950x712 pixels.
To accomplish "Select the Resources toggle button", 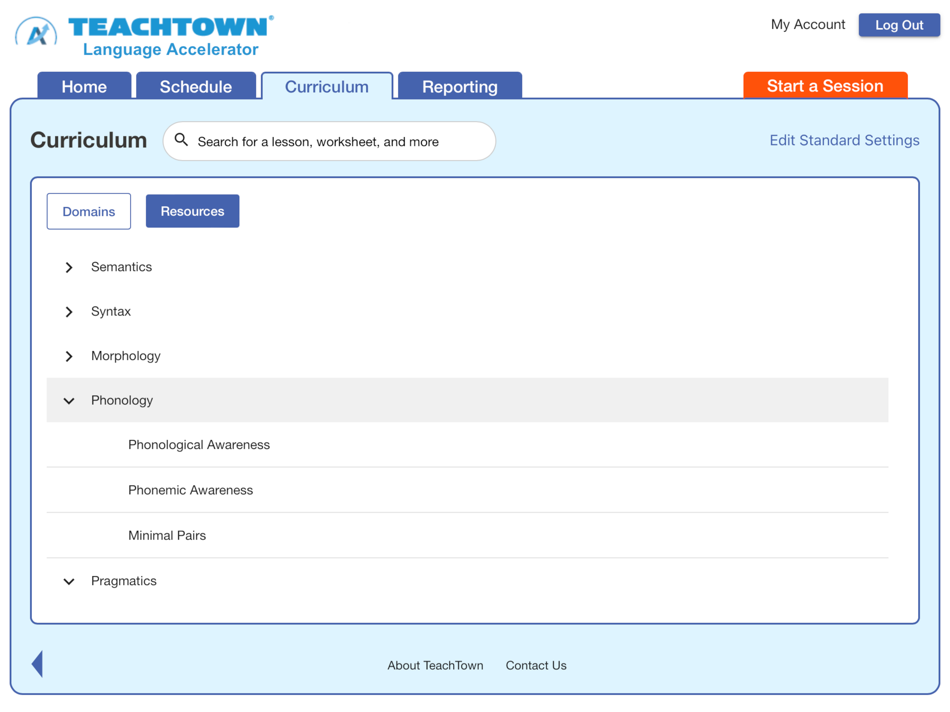I will pos(192,211).
